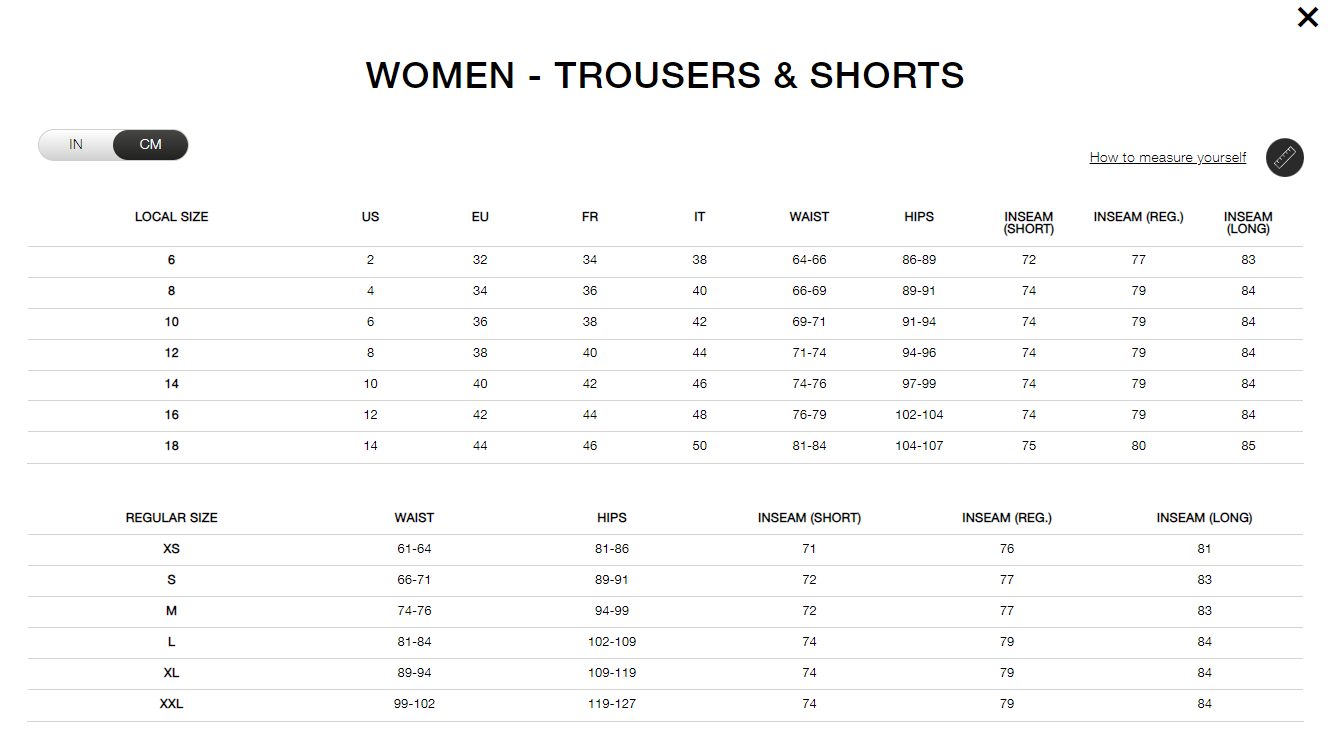Click the INSEAM (LONG) header in the bottom table
1331x753 pixels.
[x=1204, y=518]
